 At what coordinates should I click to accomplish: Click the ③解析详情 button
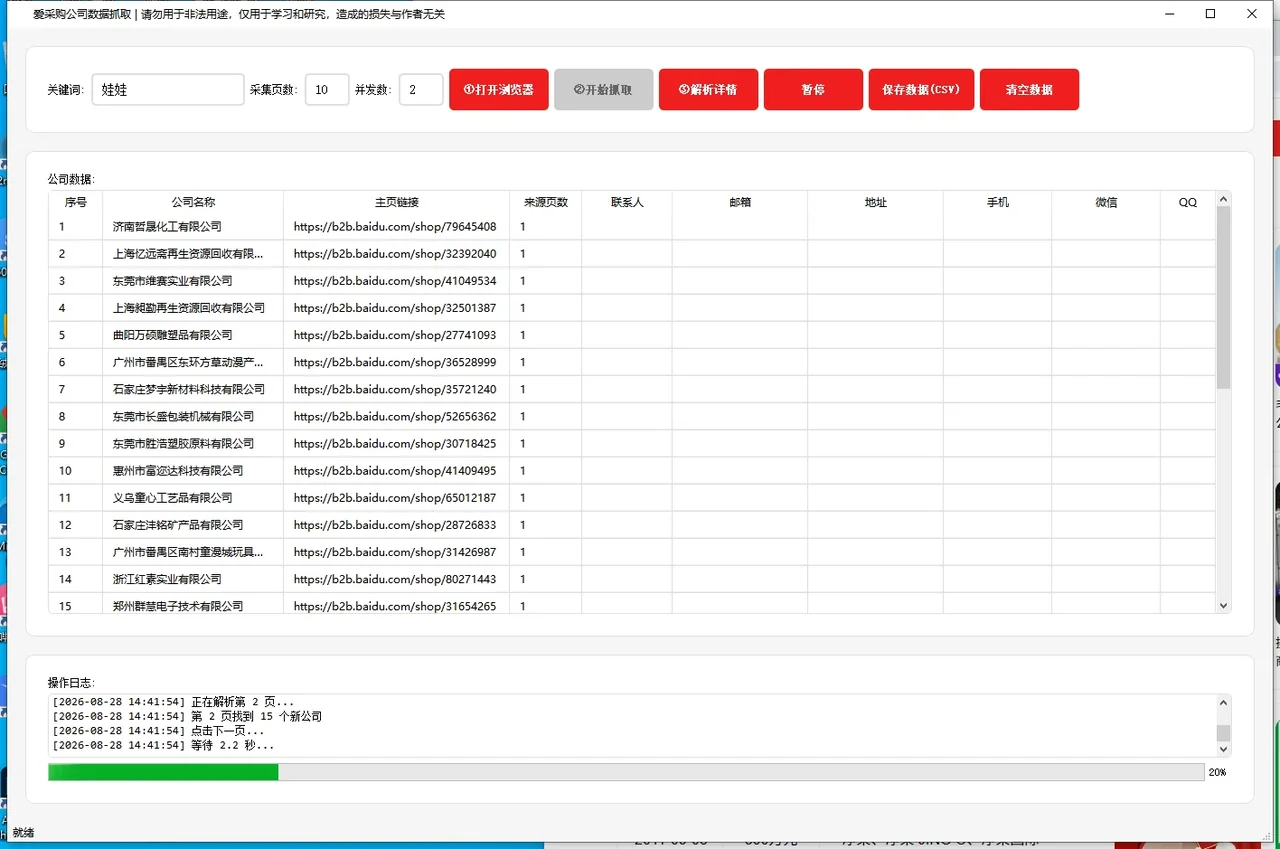click(708, 89)
